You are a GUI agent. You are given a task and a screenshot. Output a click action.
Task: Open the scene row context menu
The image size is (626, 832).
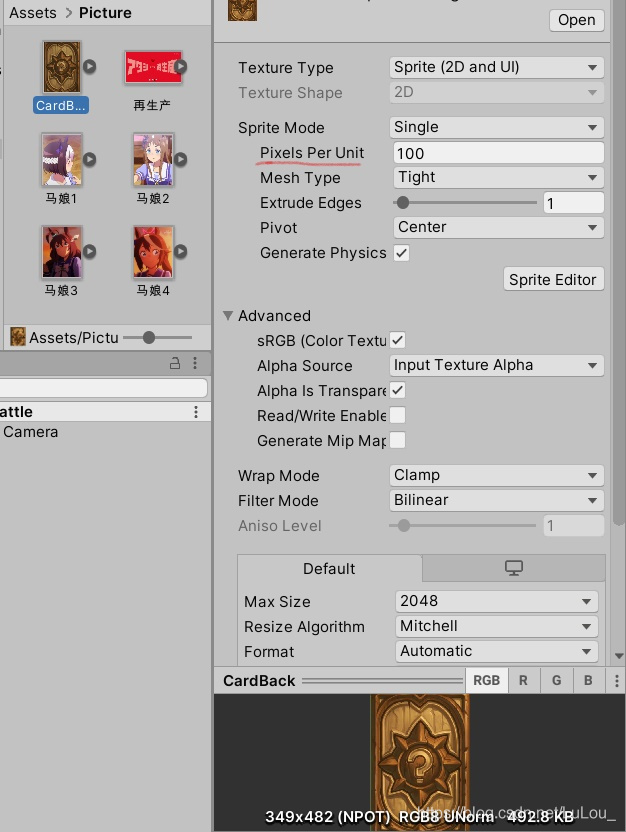[196, 412]
